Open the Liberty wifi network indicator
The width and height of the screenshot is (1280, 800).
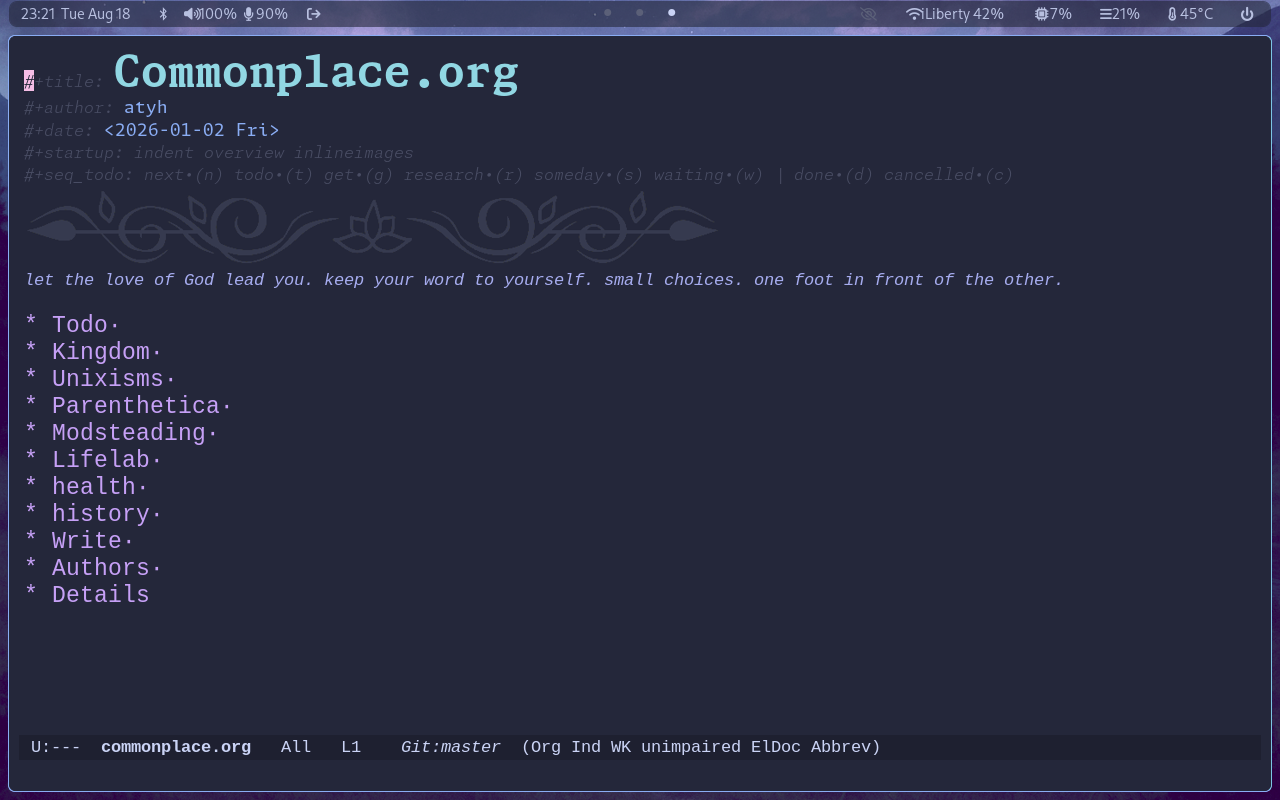954,14
